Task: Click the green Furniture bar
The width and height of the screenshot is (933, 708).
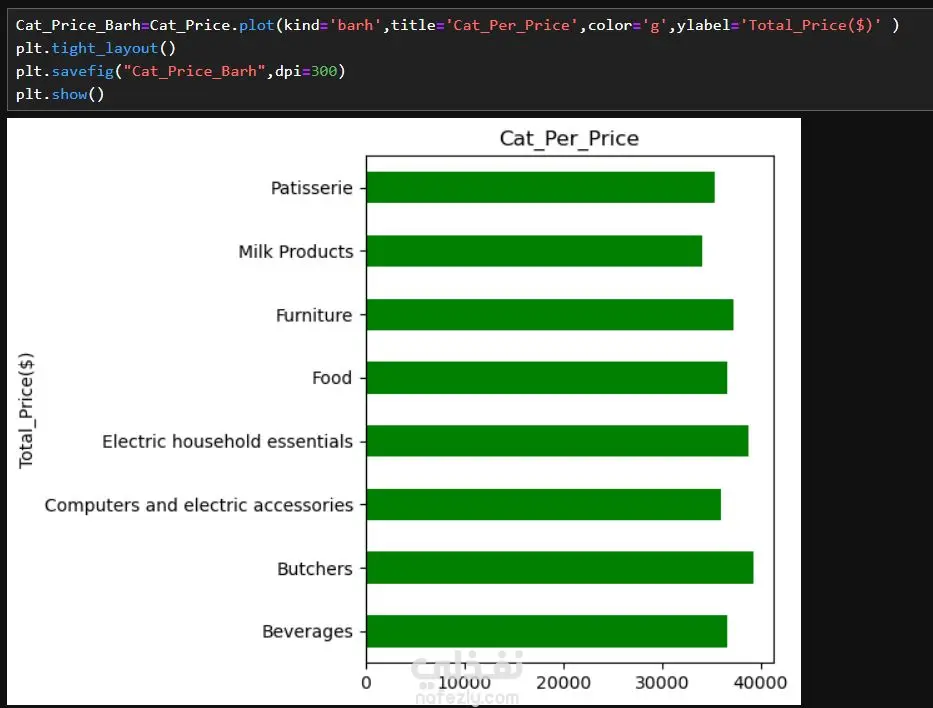Action: [550, 314]
